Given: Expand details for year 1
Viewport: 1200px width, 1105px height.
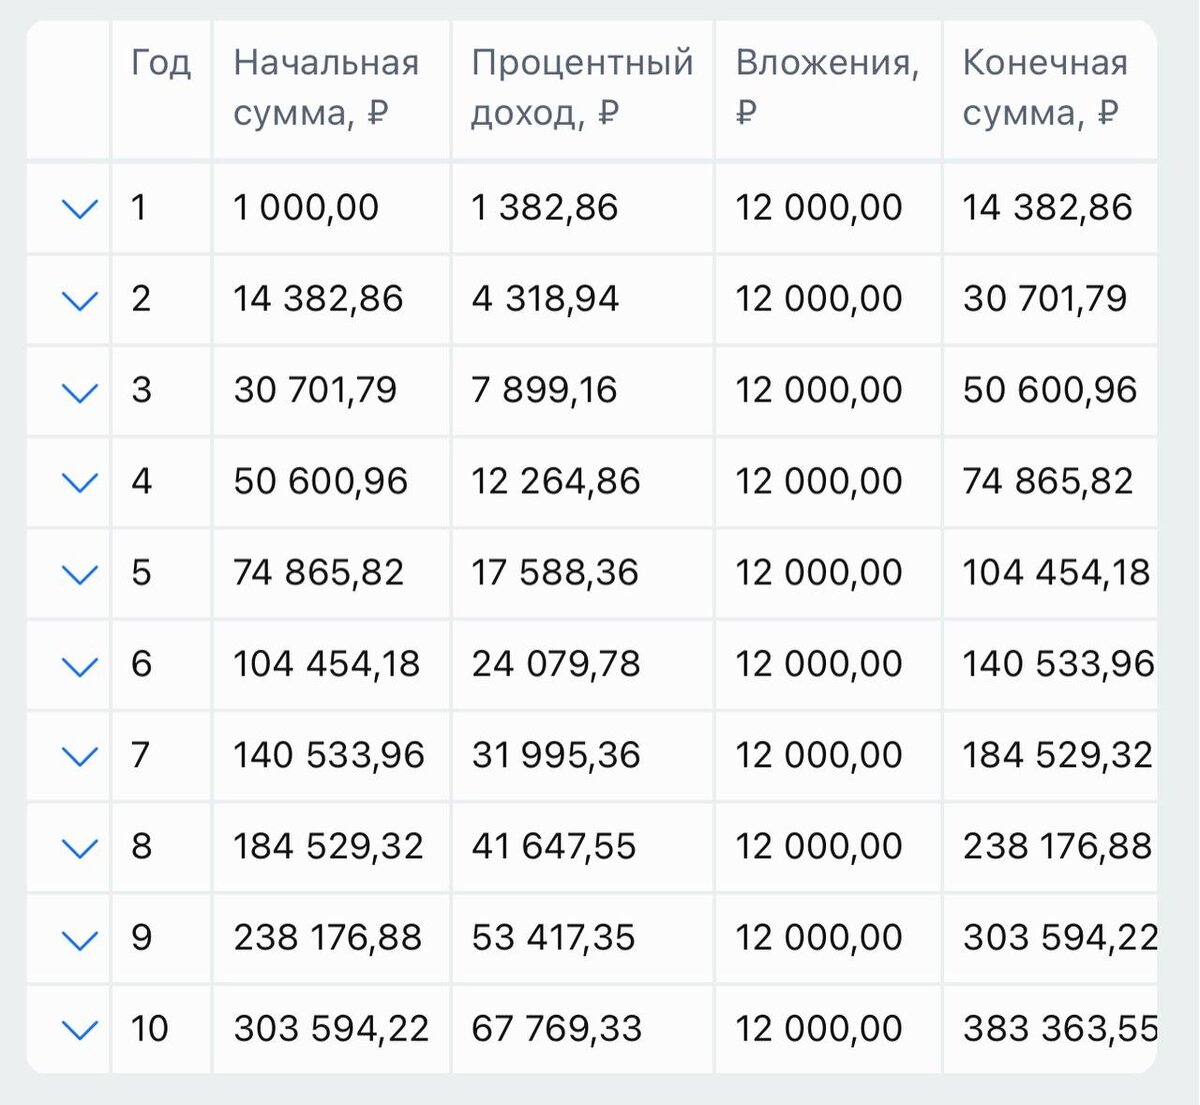Looking at the screenshot, I should [79, 208].
